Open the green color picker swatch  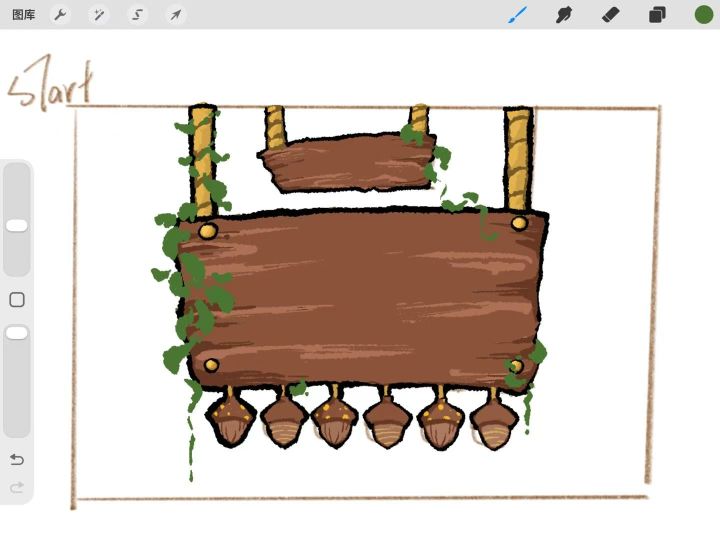point(703,15)
